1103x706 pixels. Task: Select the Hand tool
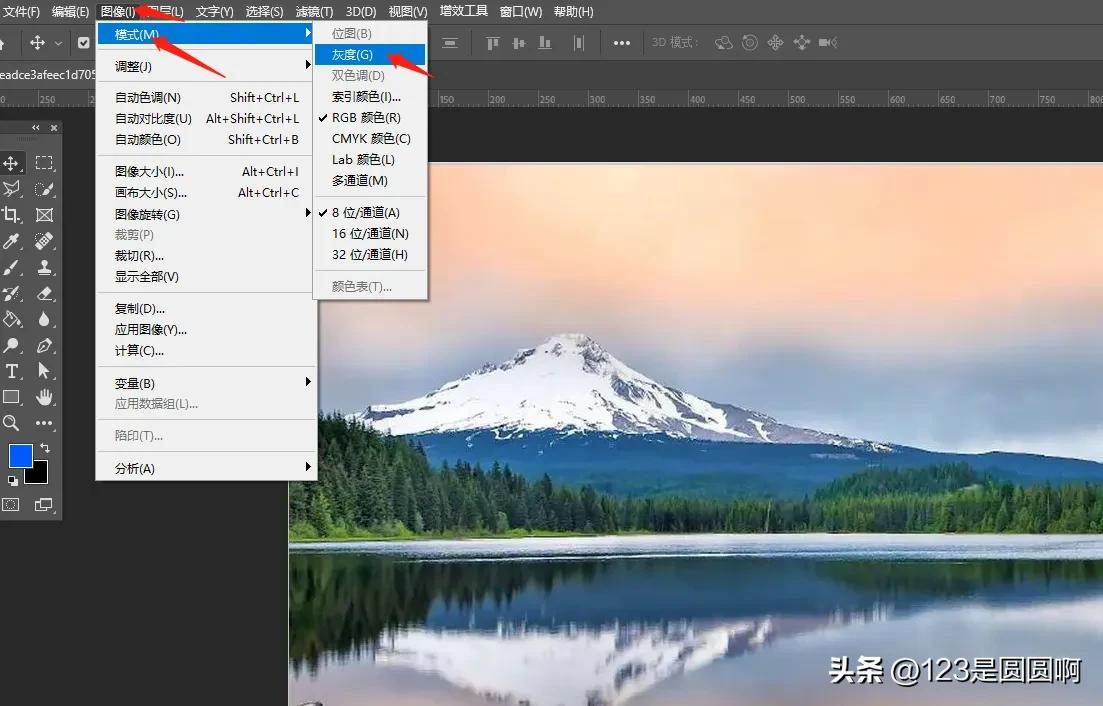click(44, 397)
